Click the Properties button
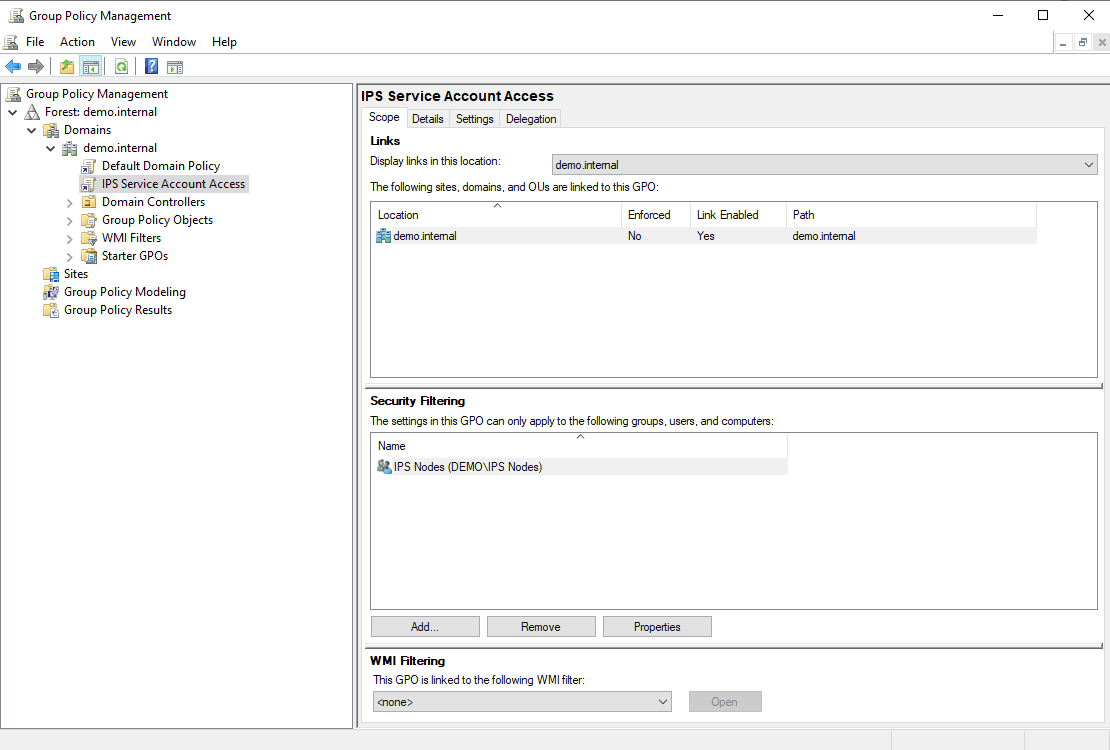Image resolution: width=1110 pixels, height=750 pixels. pos(657,626)
